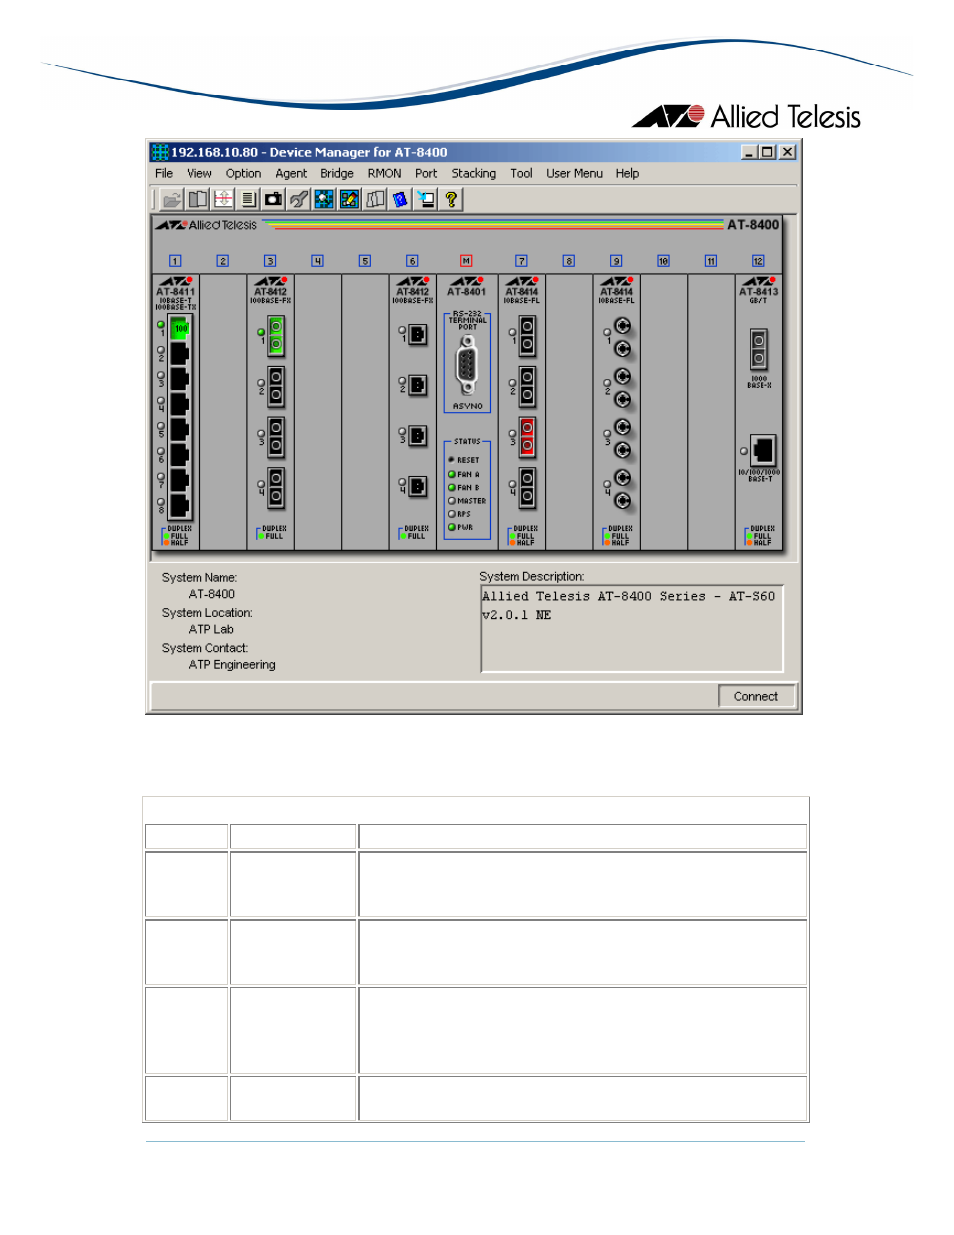Viewport: 954px width, 1235px height.
Task: Open the File menu
Action: tap(164, 173)
